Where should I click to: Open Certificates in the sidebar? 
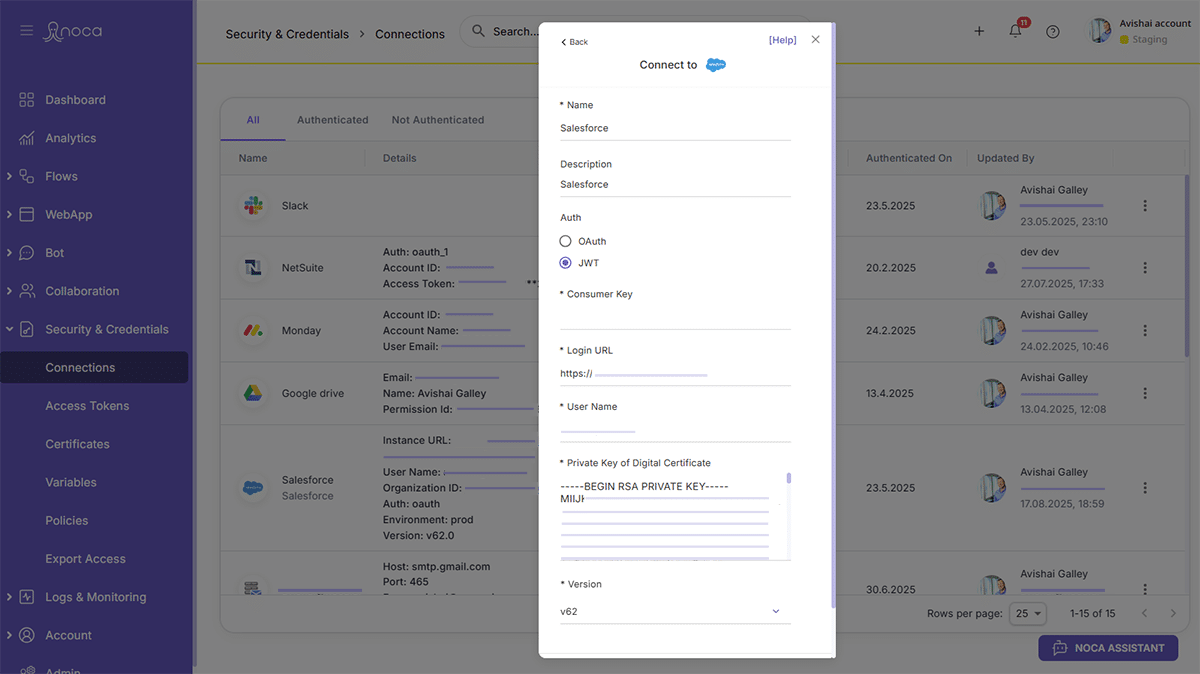click(77, 444)
